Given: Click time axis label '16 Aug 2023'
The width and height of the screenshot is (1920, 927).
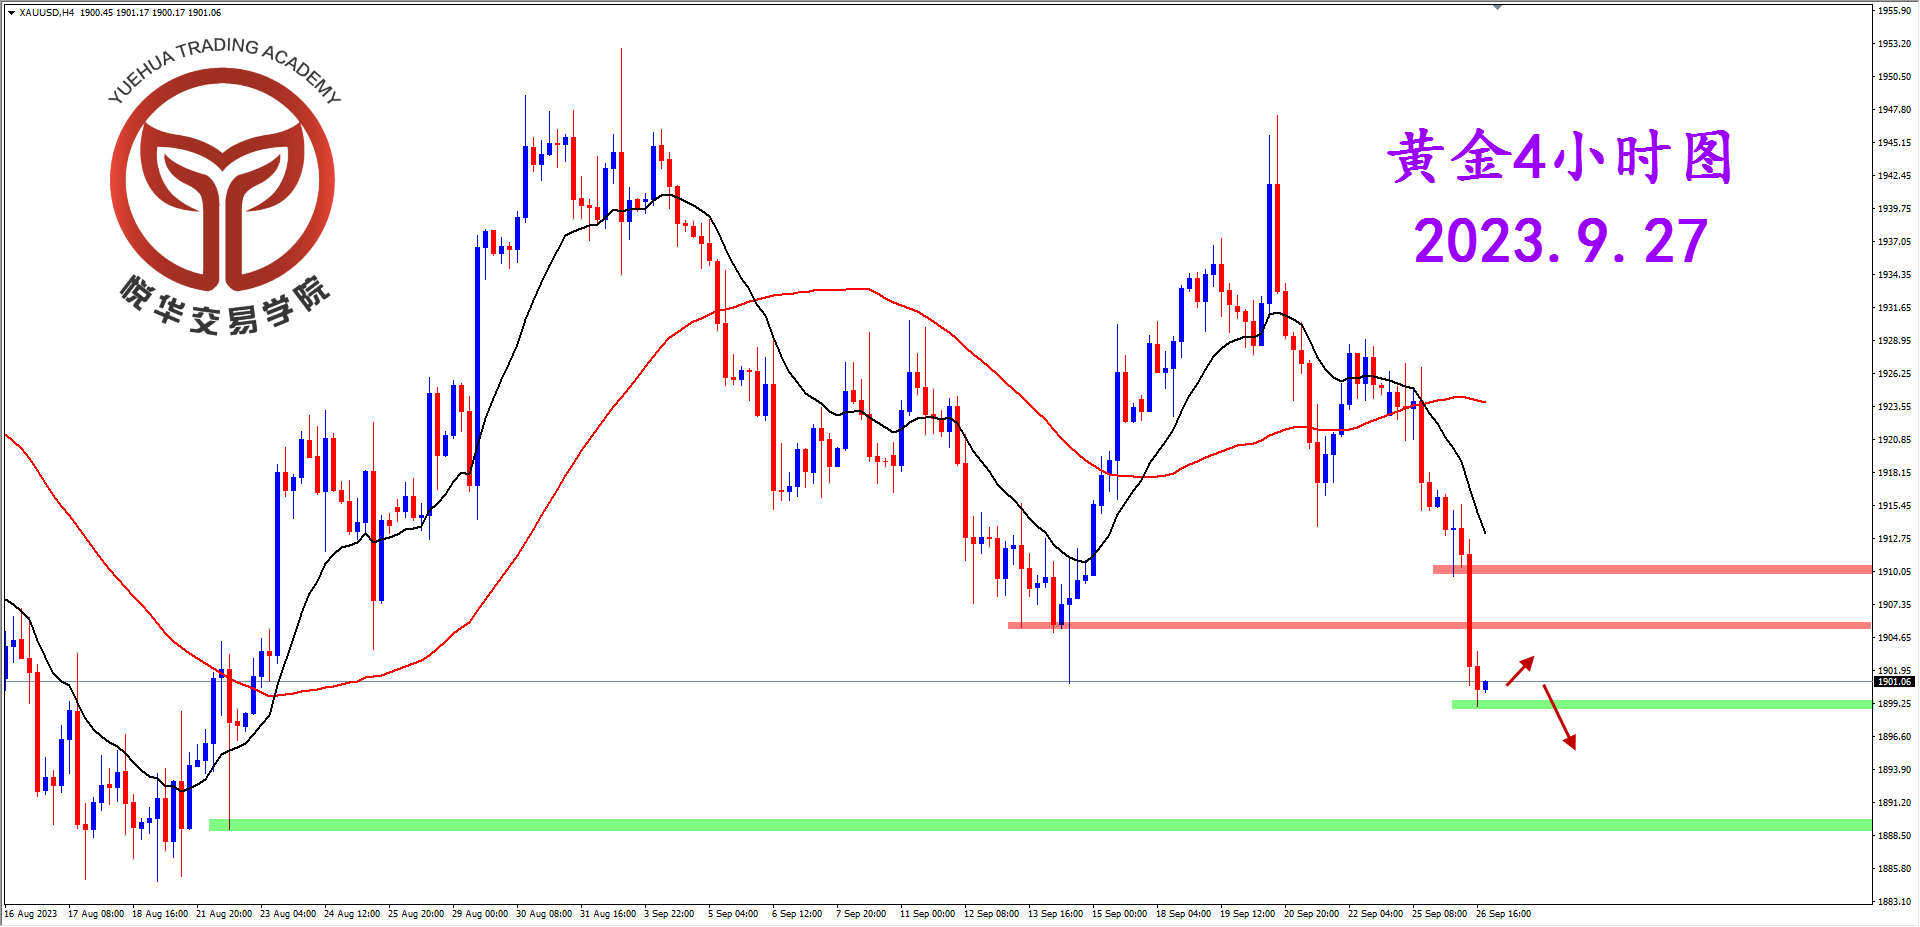Looking at the screenshot, I should pyautogui.click(x=31, y=914).
